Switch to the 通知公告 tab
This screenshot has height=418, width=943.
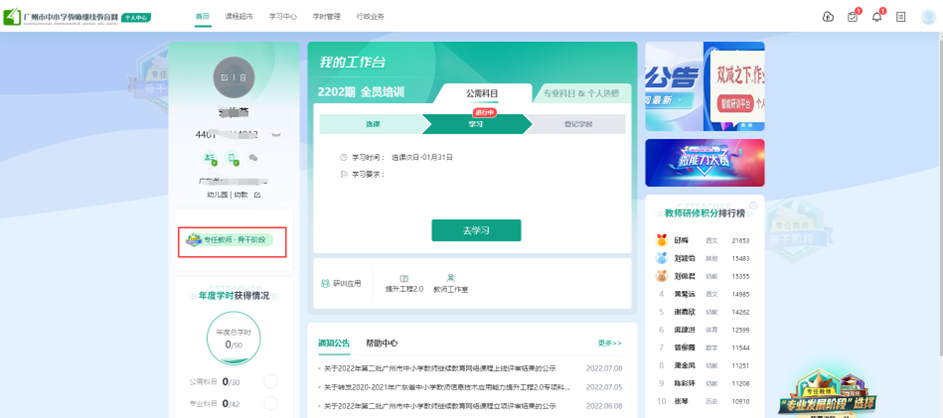[x=334, y=343]
